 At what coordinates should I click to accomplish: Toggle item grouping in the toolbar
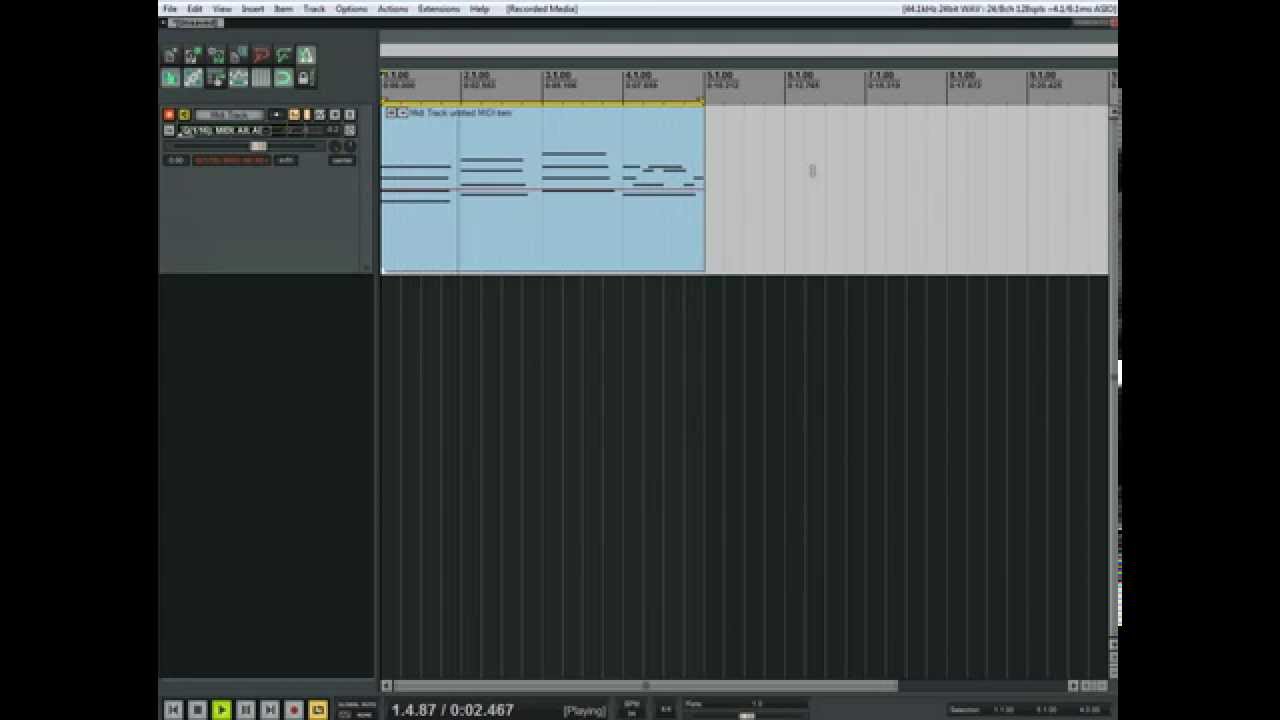(193, 78)
